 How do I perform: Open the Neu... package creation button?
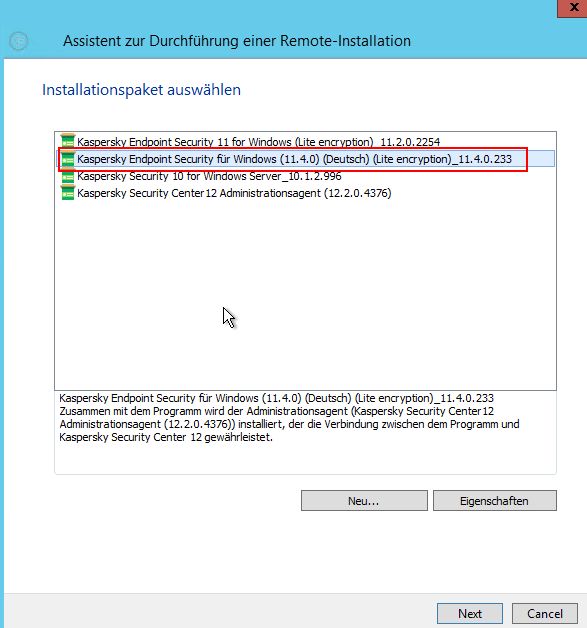point(364,501)
